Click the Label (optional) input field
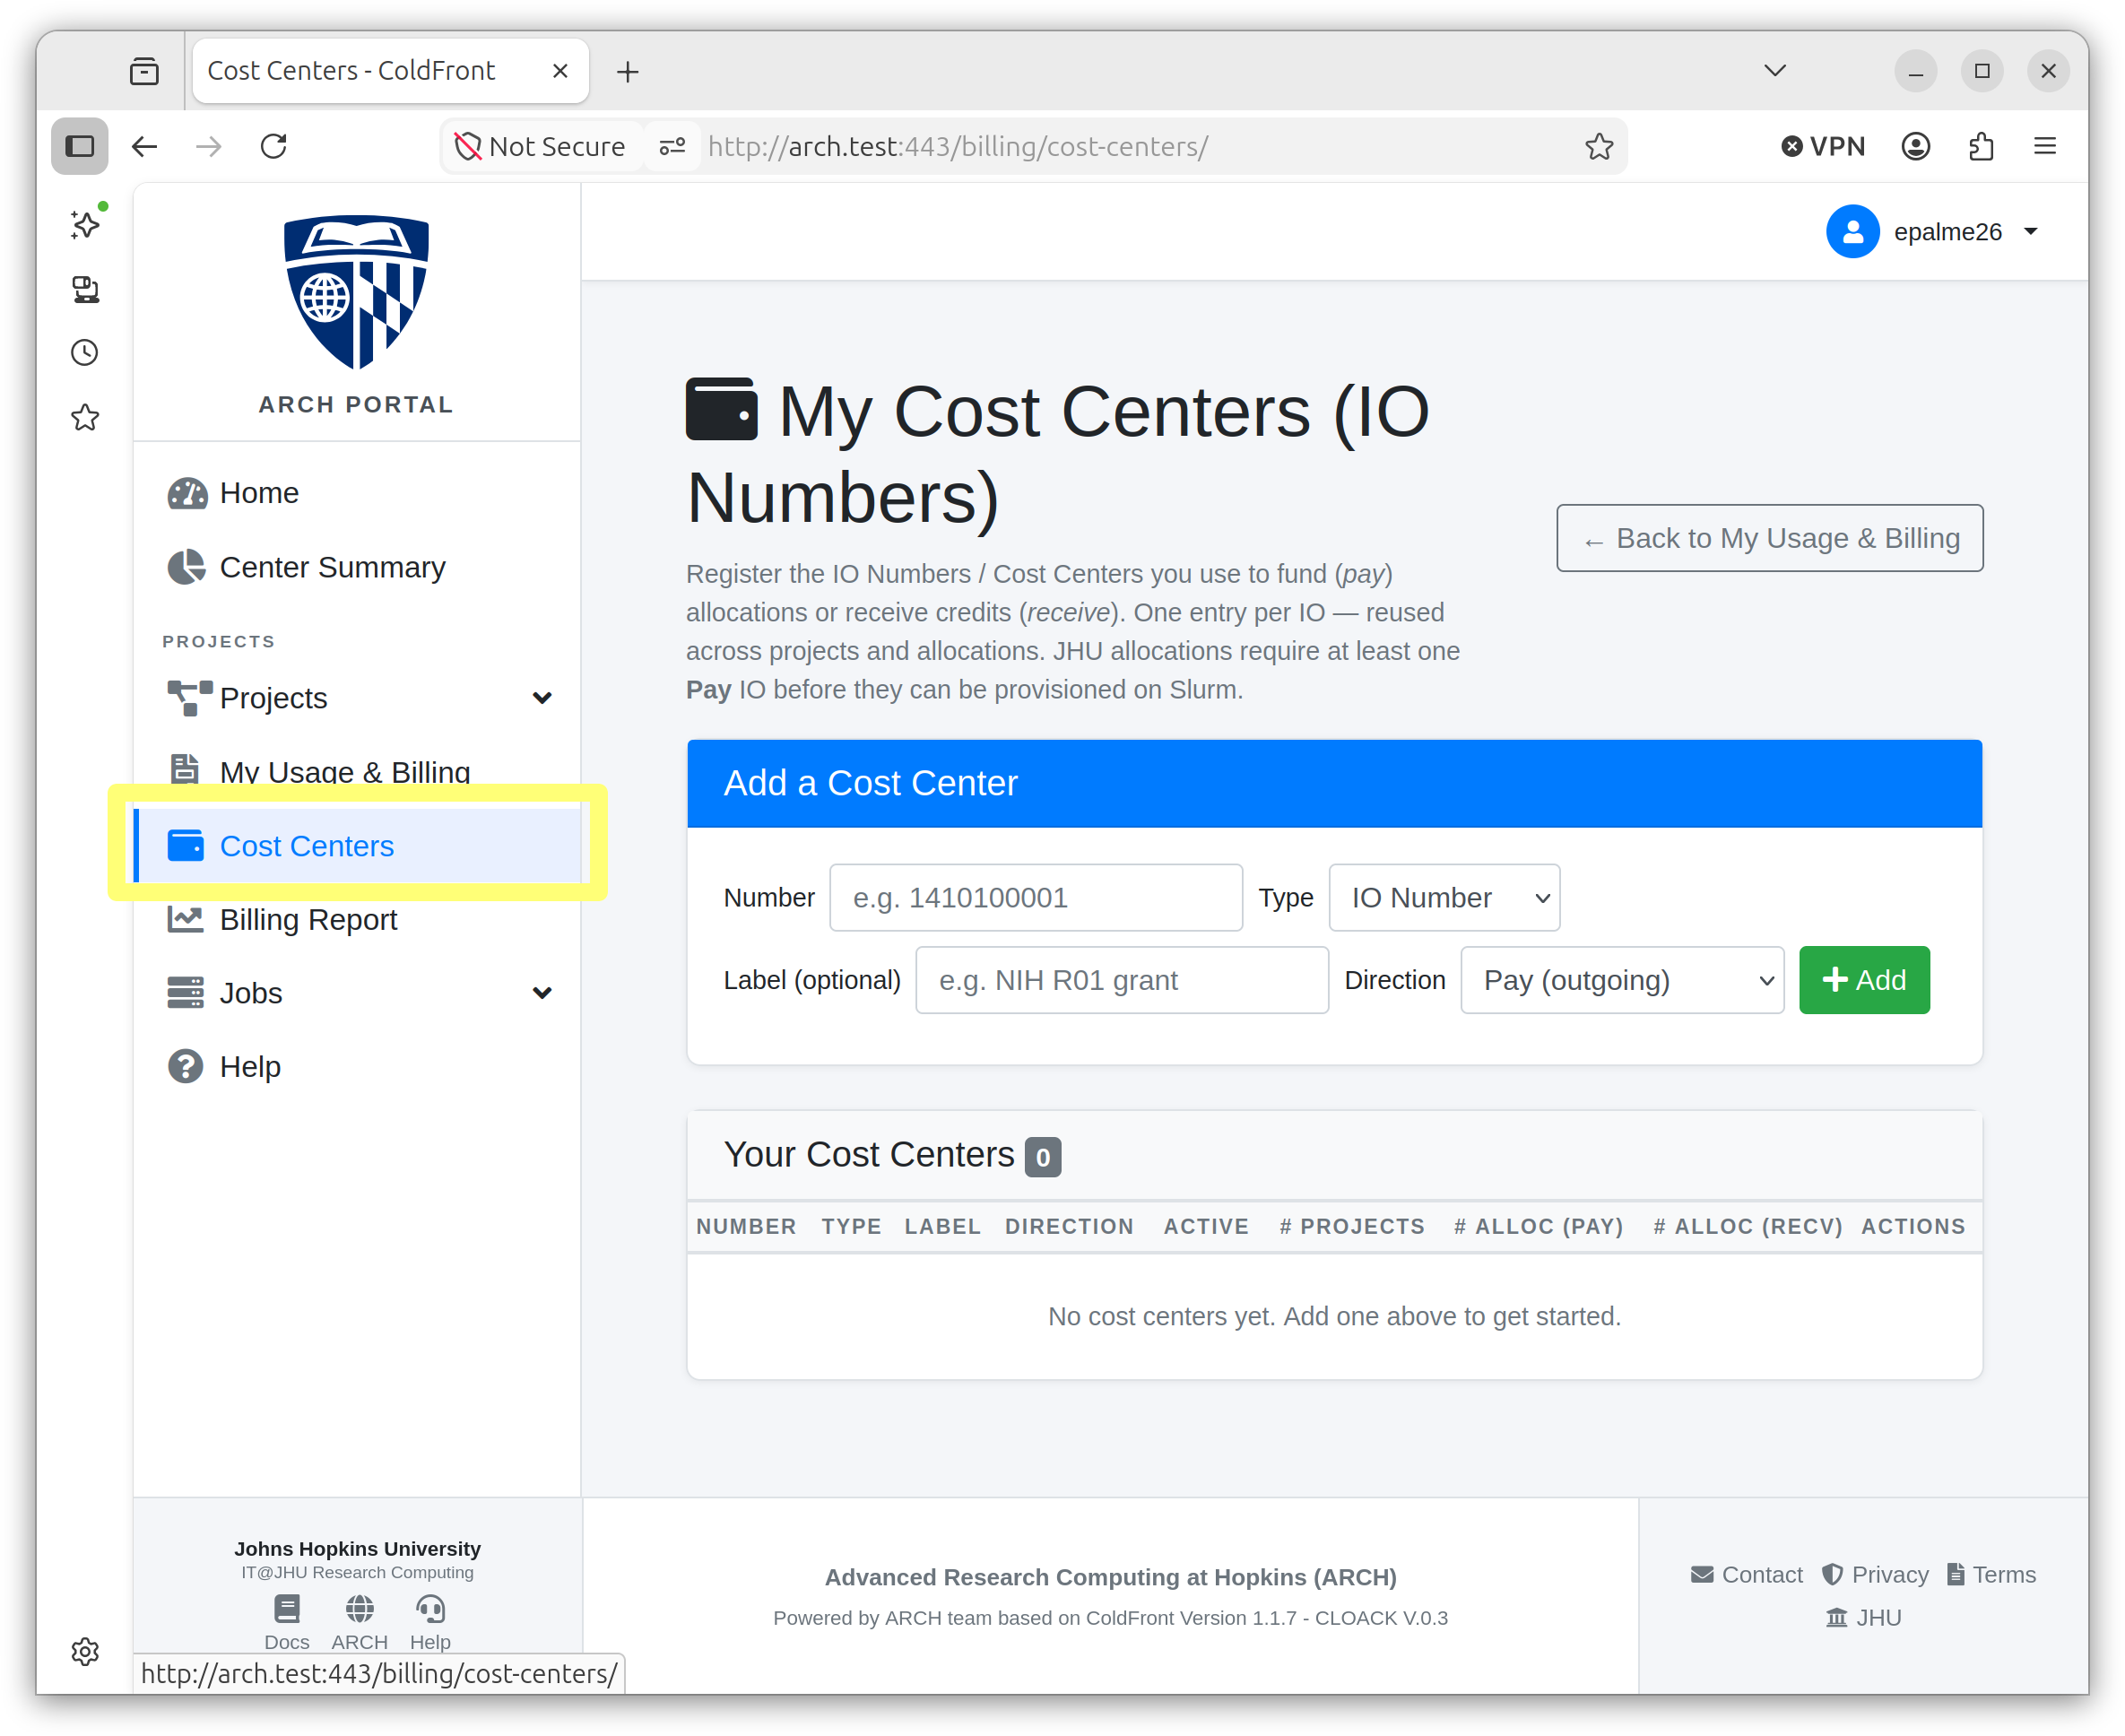 (1122, 980)
